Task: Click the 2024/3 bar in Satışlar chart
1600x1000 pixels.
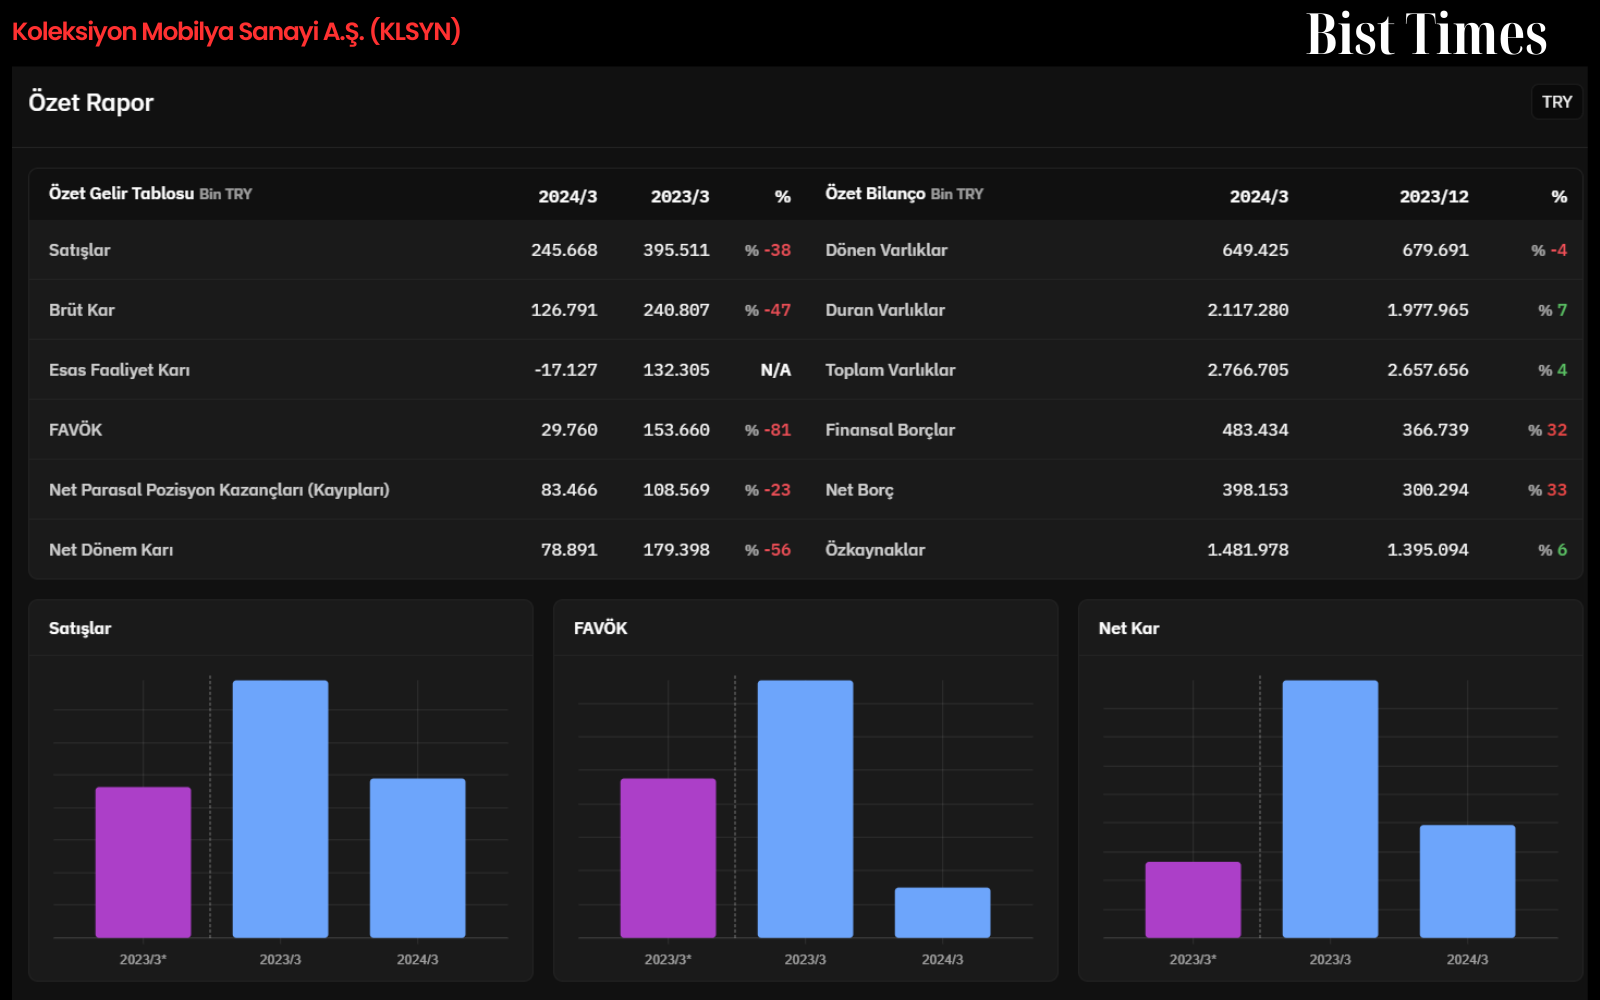Action: pyautogui.click(x=418, y=858)
